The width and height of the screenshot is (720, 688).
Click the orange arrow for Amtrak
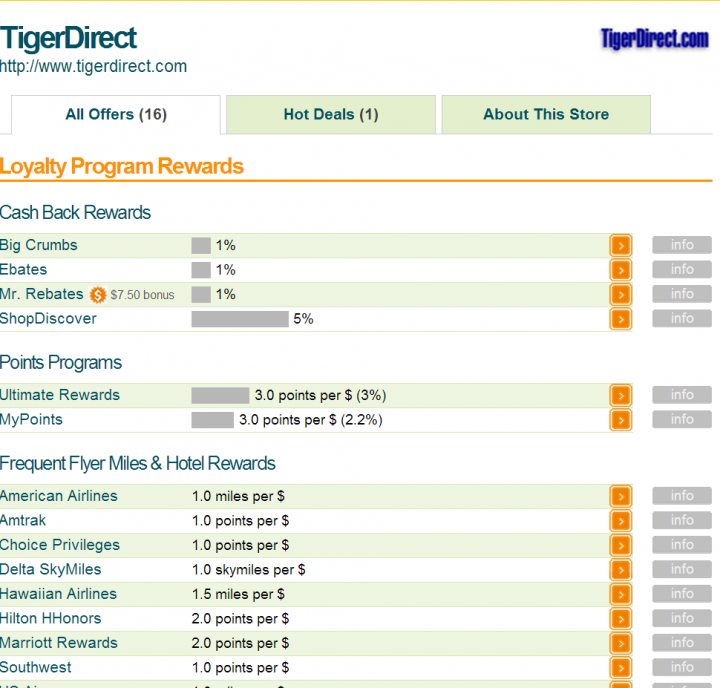click(x=621, y=521)
